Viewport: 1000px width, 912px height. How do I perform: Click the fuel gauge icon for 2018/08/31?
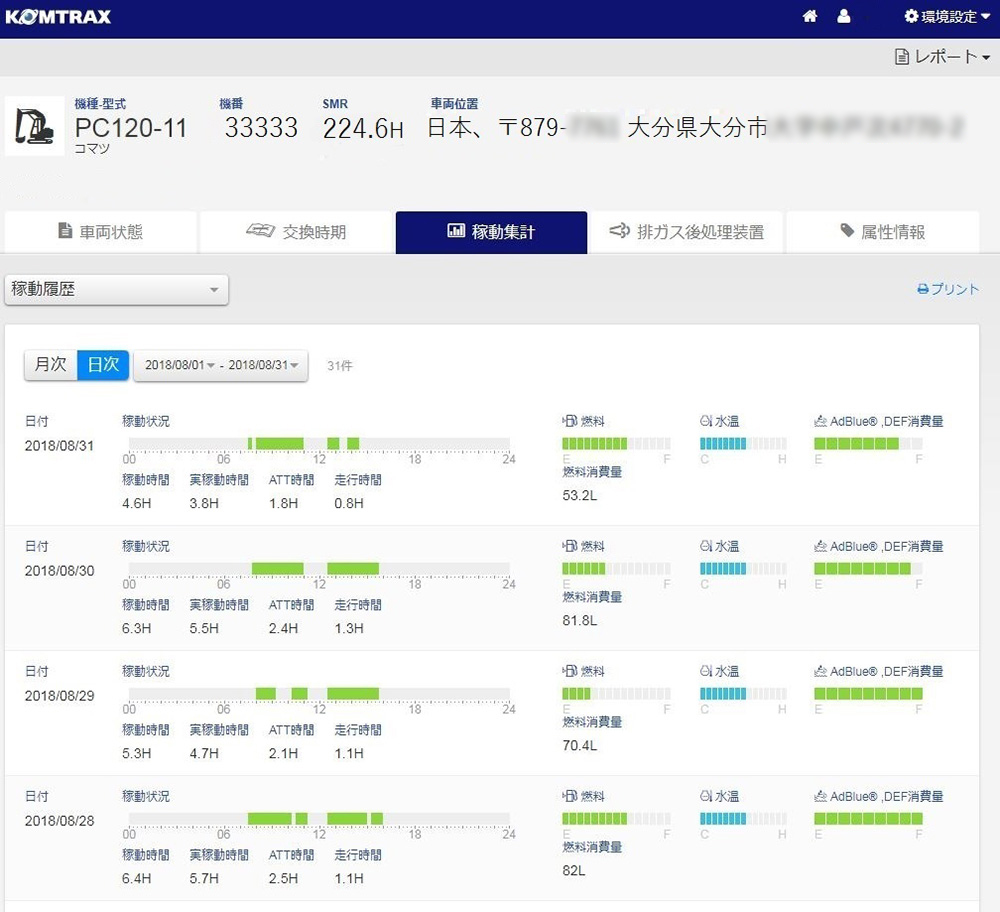pos(570,421)
